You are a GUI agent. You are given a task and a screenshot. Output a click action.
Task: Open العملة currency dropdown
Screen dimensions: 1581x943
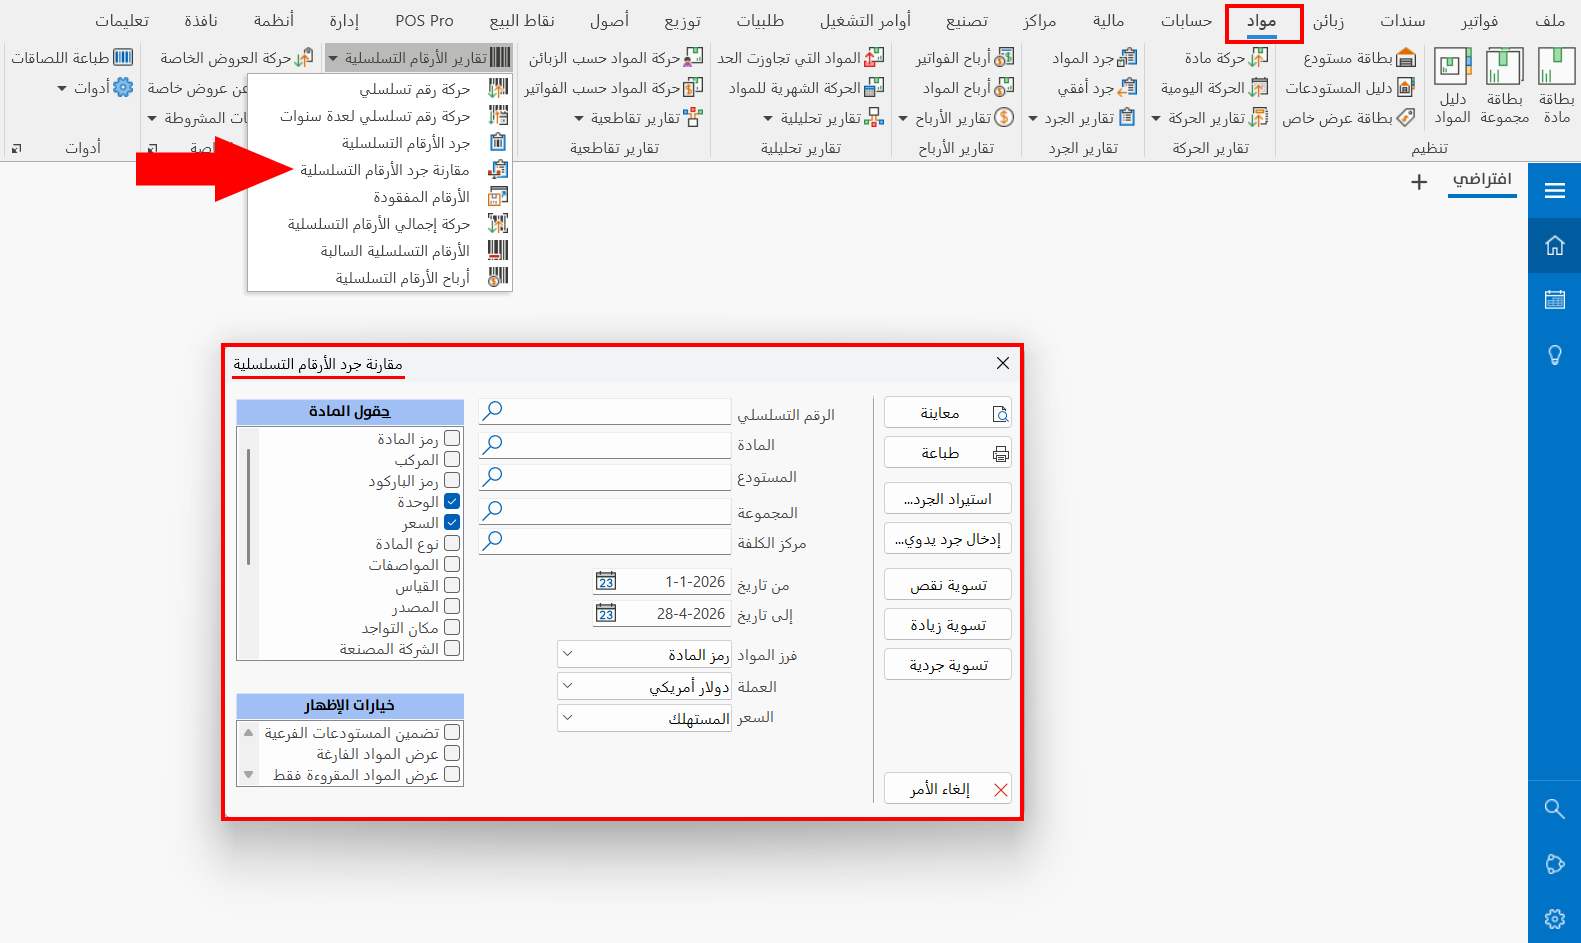[x=645, y=687]
